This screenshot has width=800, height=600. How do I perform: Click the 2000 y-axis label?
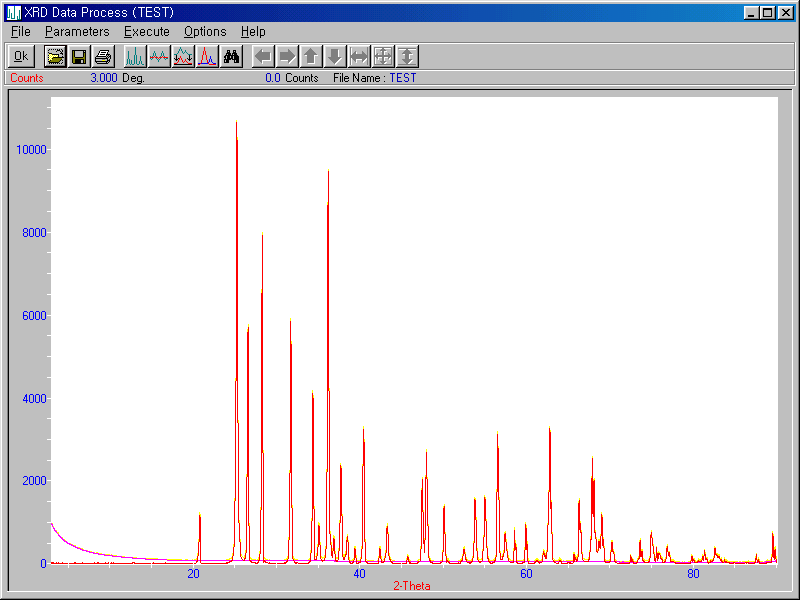coord(34,481)
